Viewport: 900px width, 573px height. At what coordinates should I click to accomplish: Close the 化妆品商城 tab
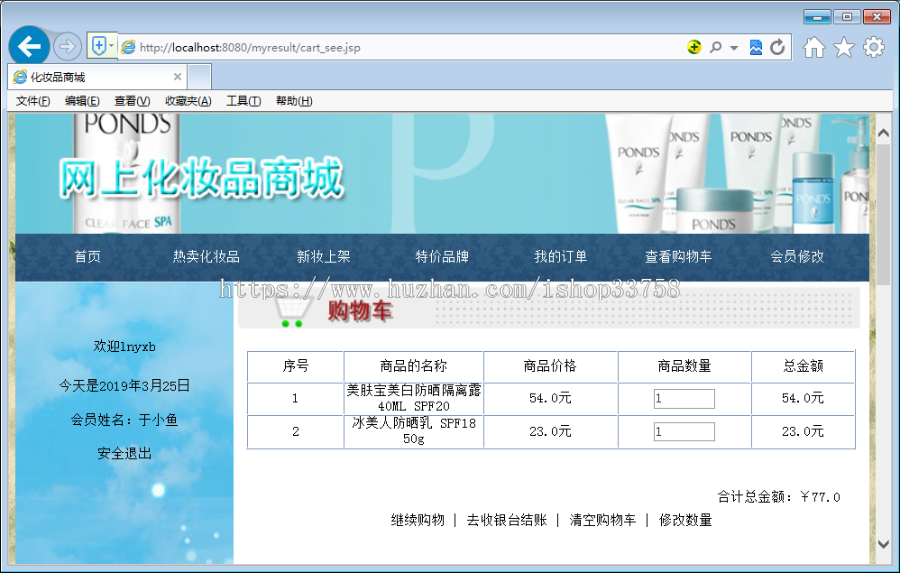tap(177, 77)
